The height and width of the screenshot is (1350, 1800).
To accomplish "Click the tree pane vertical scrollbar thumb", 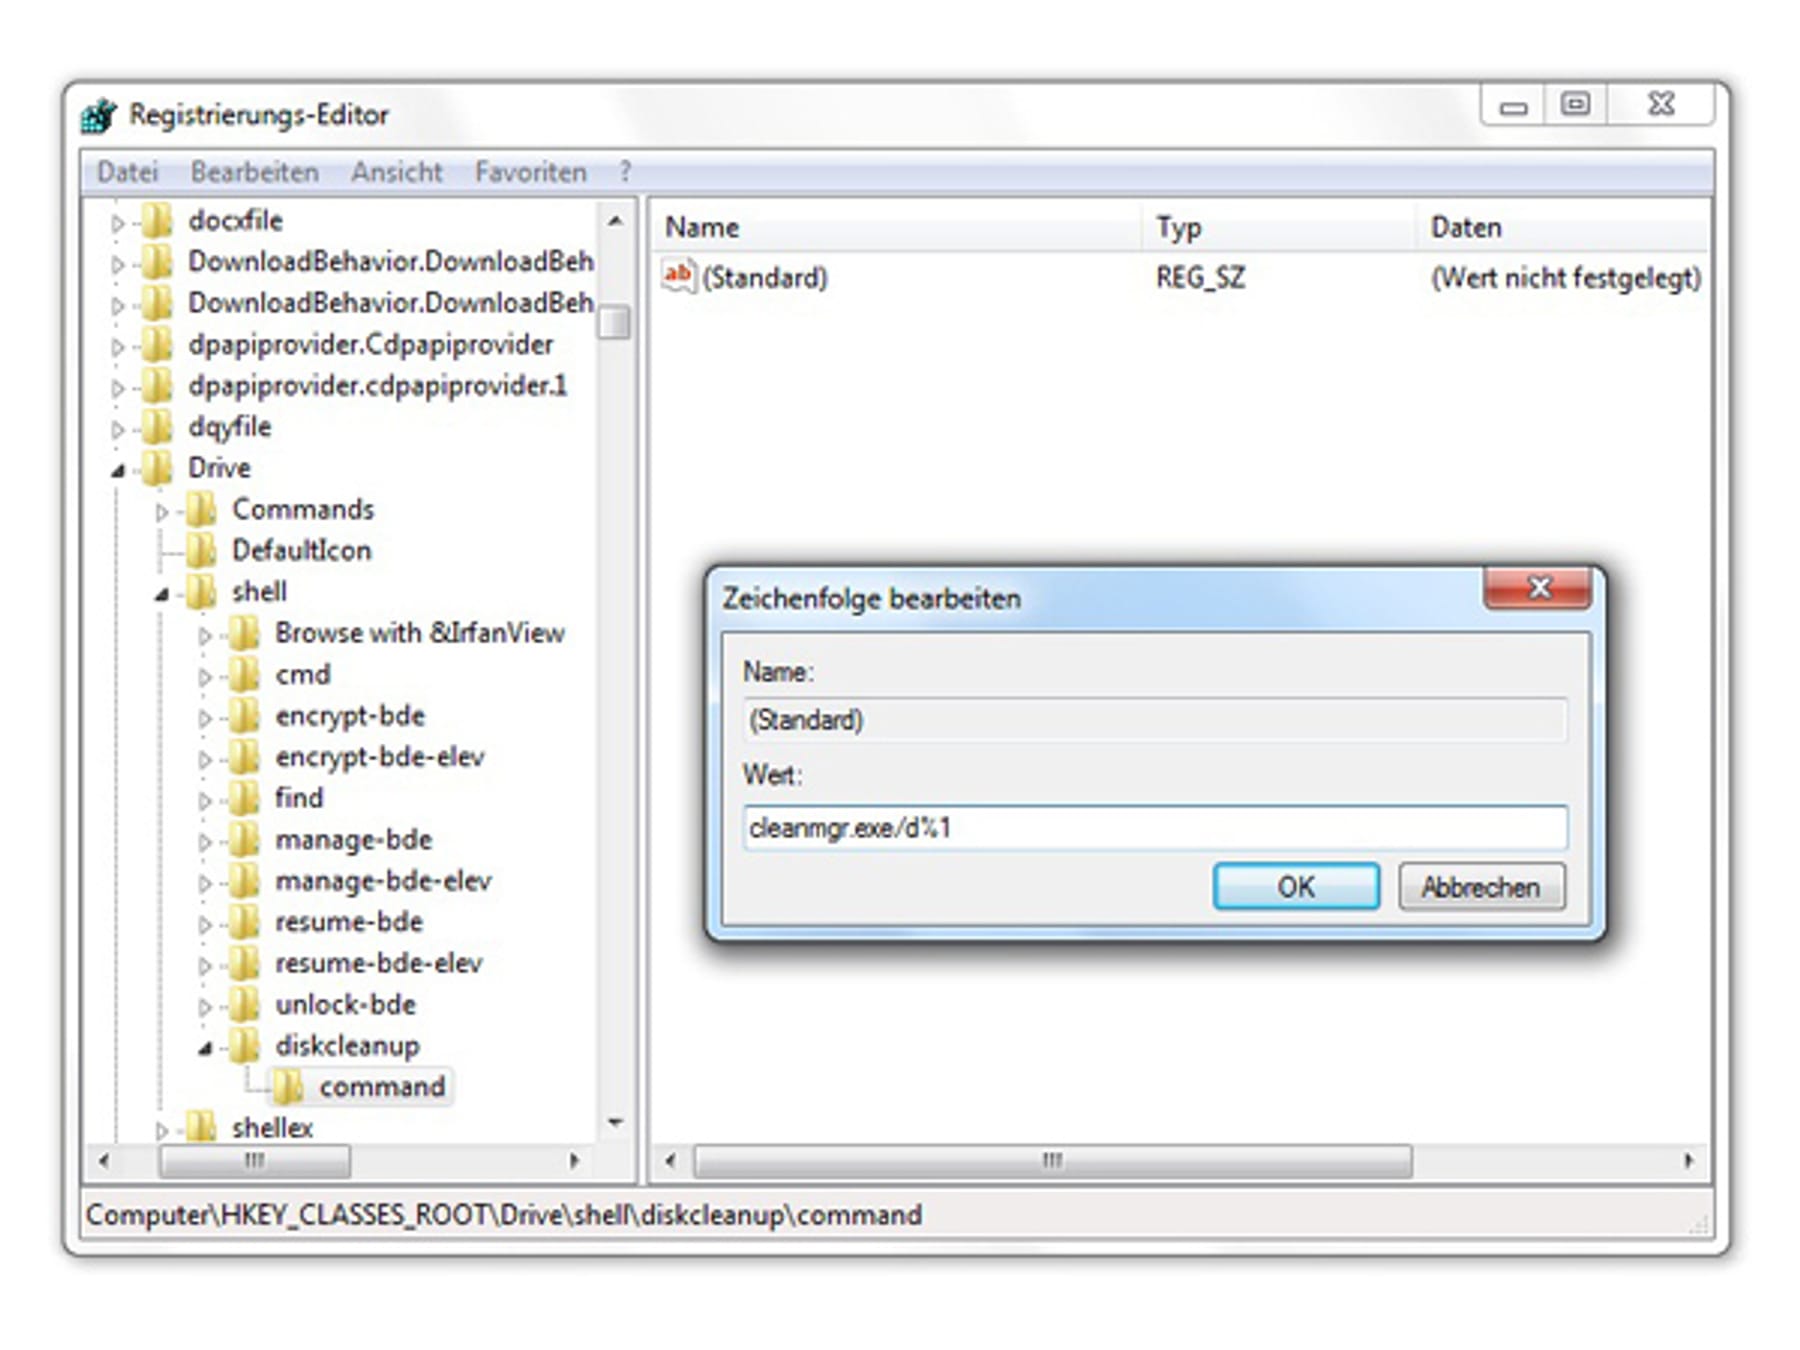I will point(615,323).
